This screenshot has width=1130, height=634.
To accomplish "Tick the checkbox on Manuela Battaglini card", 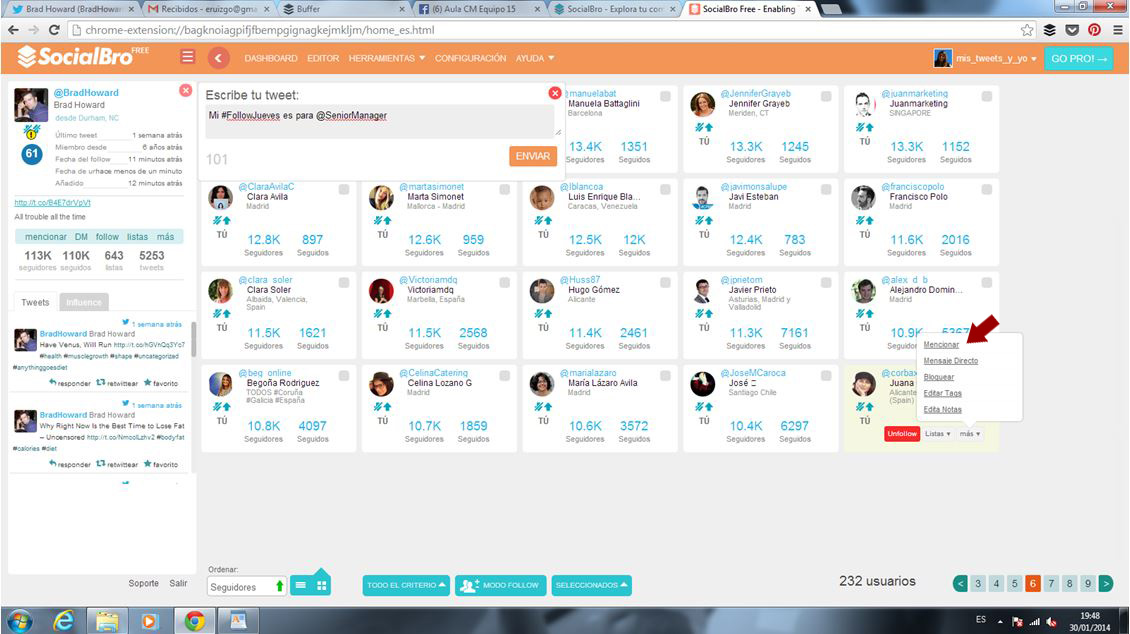I will coord(665,96).
